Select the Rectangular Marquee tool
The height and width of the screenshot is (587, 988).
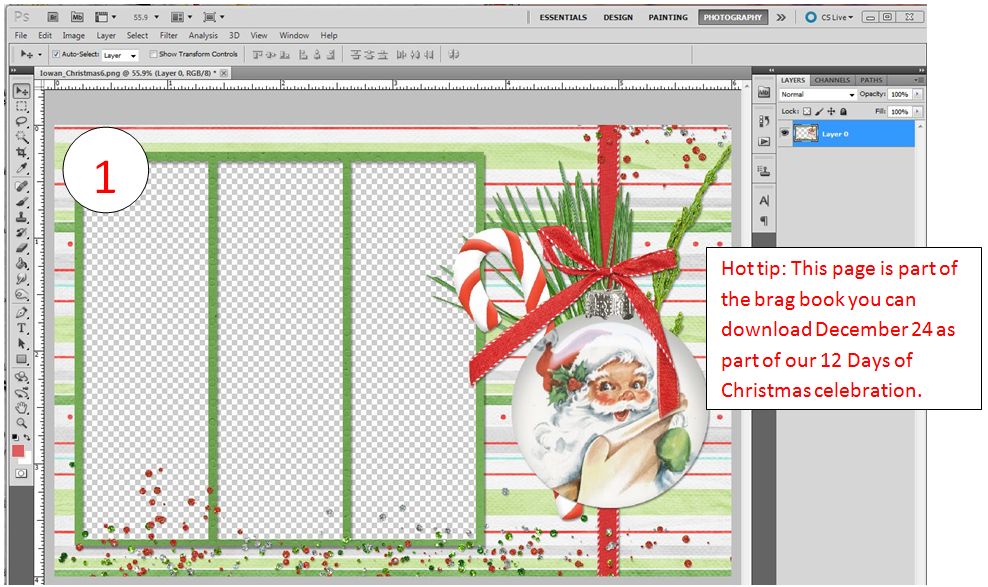(21, 106)
